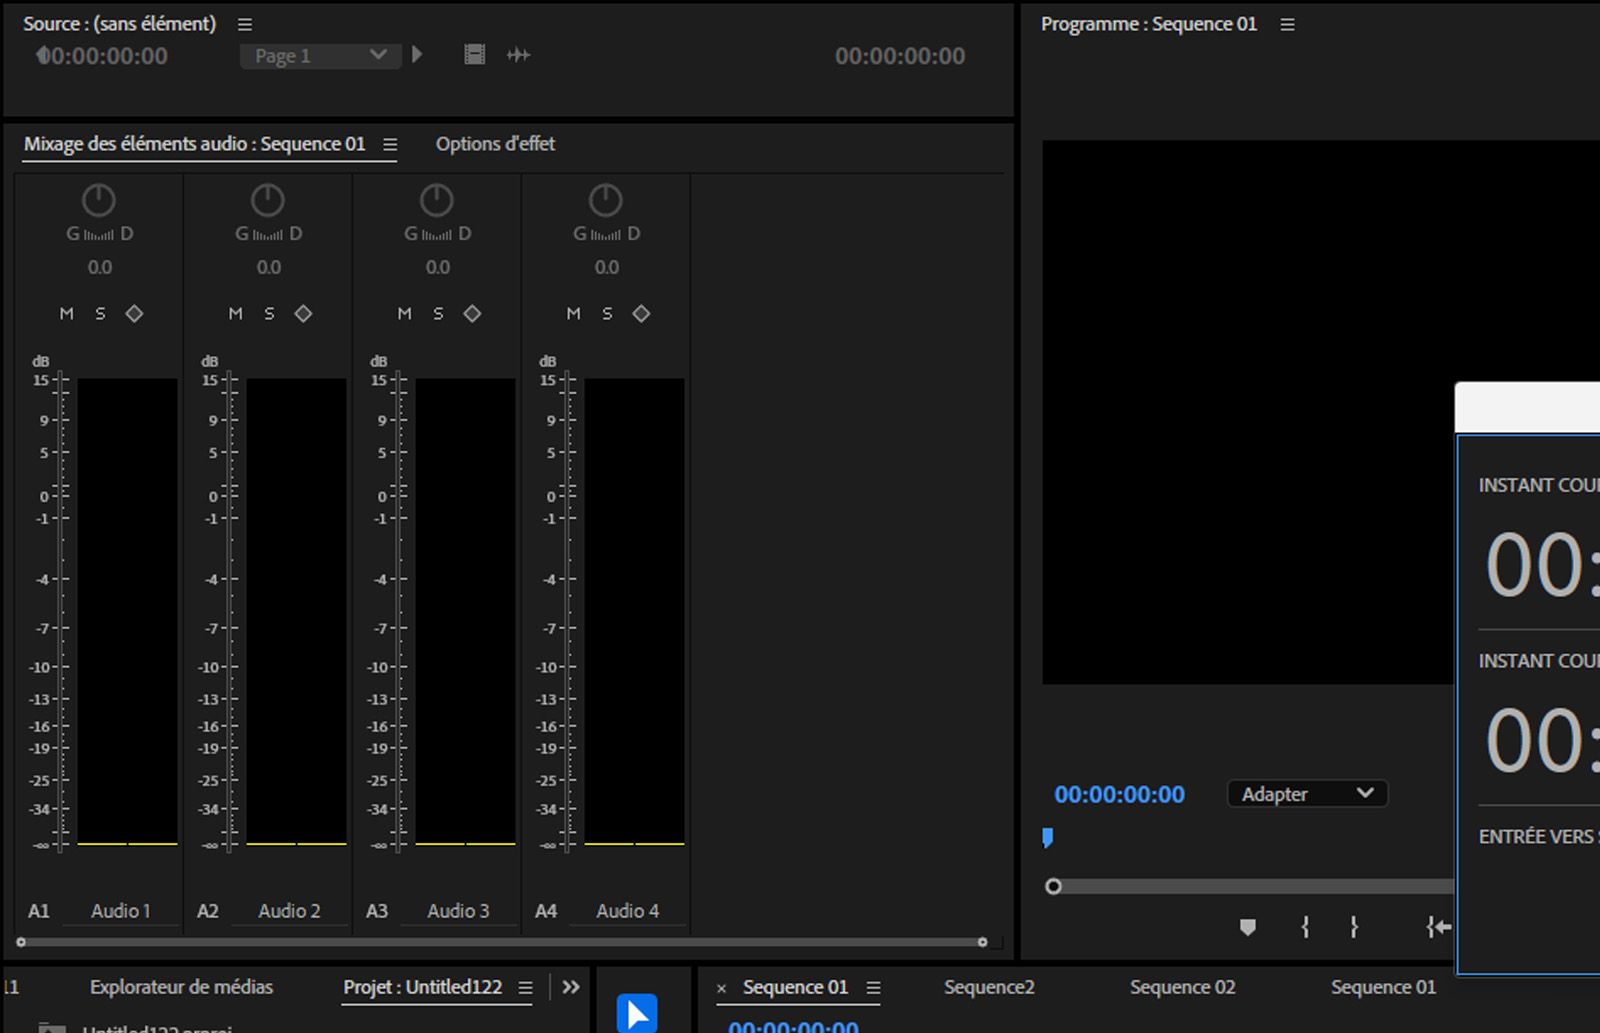Jump to the In point icon
Screen dimensions: 1600x1033
pyautogui.click(x=1438, y=927)
